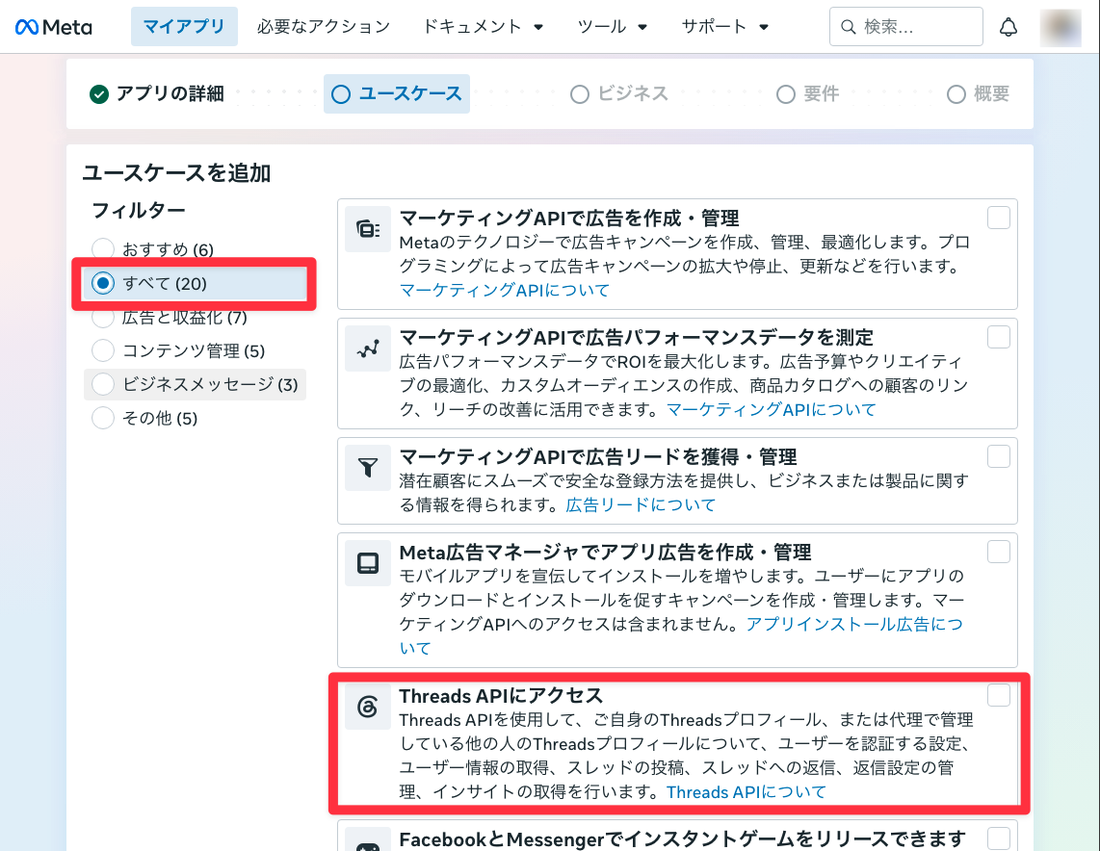Click the 広告リードを獲得 funnel icon

pos(368,468)
